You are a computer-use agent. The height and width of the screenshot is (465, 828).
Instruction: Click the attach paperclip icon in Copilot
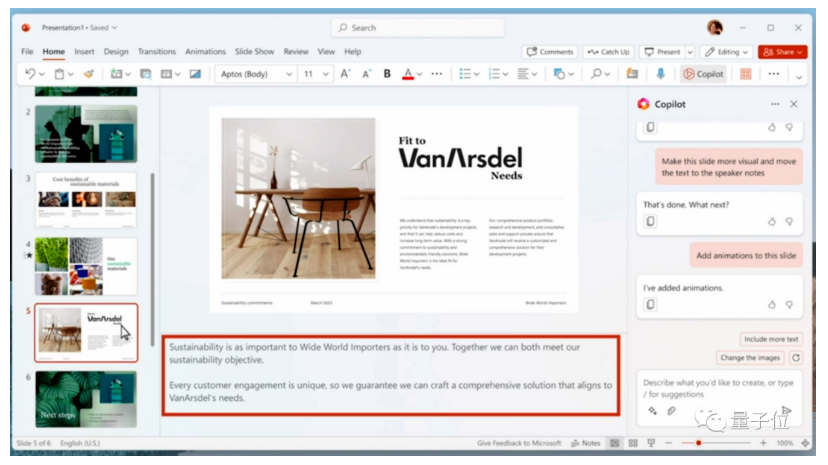click(671, 411)
